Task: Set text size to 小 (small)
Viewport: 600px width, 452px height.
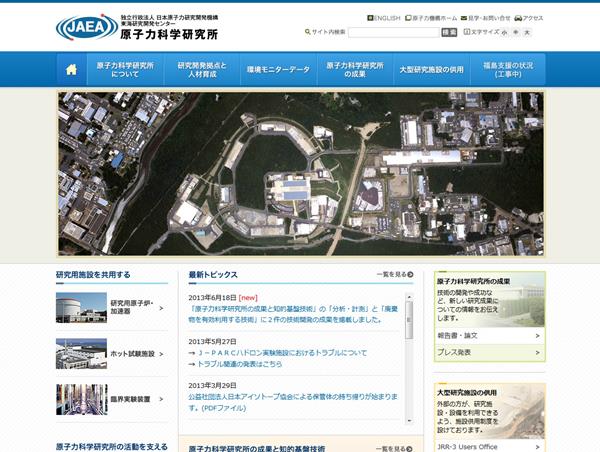Action: (504, 33)
